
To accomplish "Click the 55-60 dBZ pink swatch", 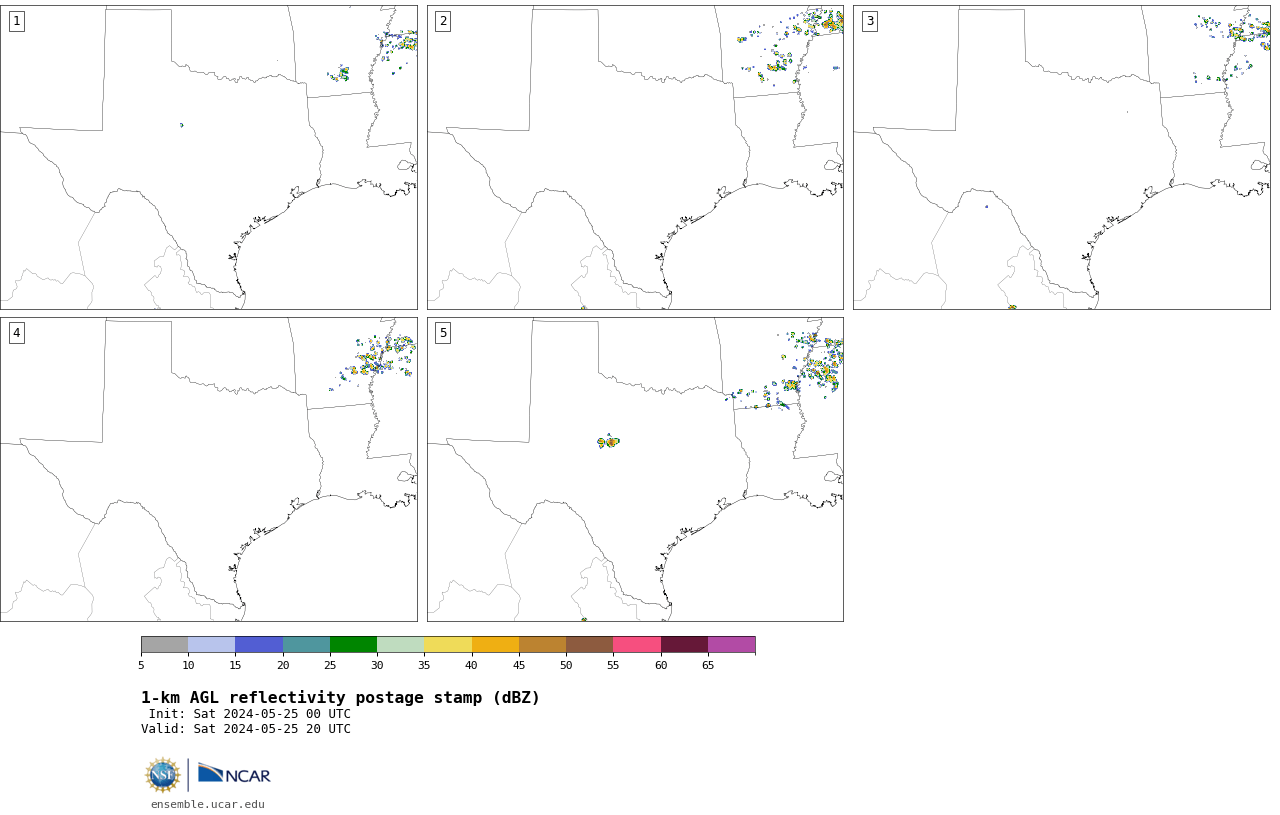I will coord(637,644).
